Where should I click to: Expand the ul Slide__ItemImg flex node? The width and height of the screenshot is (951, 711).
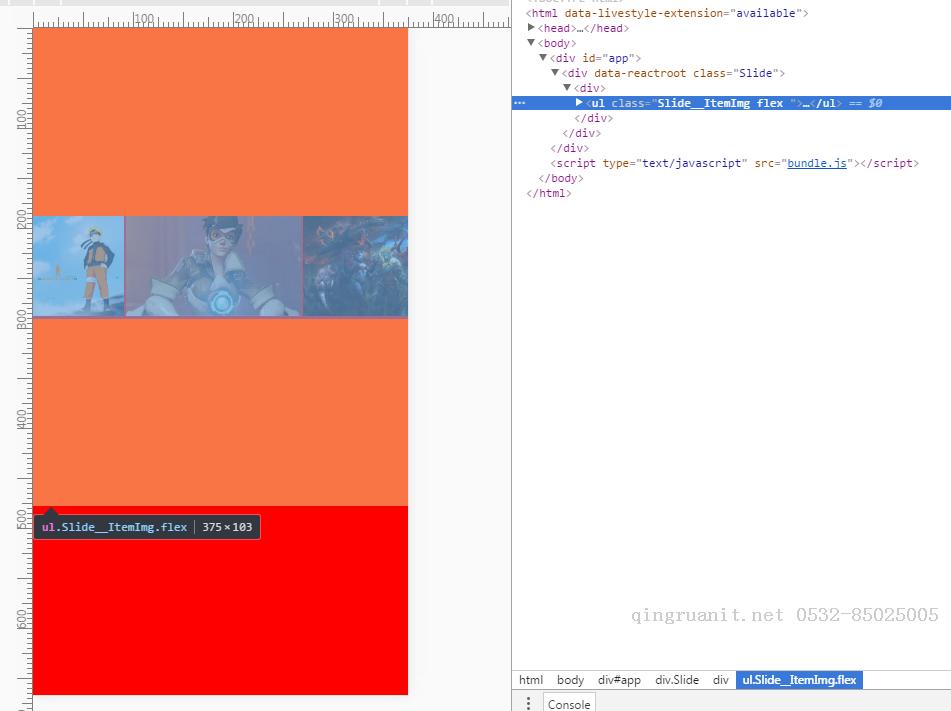pyautogui.click(x=579, y=103)
